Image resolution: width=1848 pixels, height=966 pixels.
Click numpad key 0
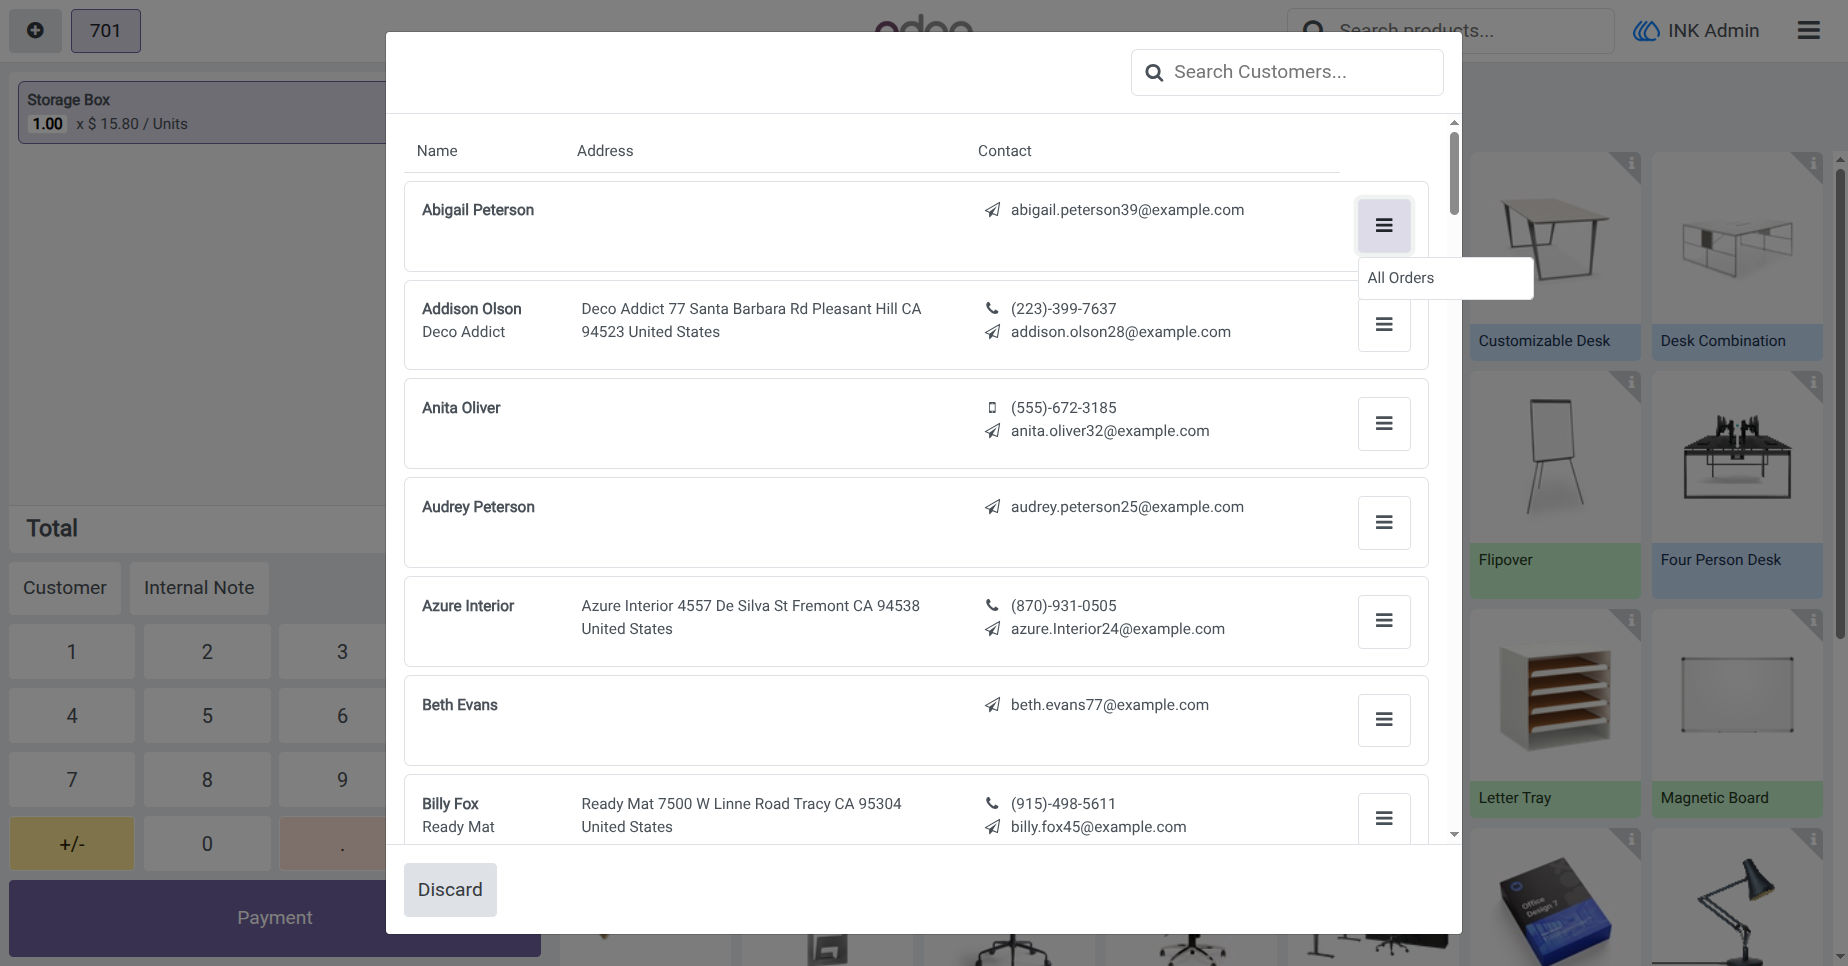[207, 844]
